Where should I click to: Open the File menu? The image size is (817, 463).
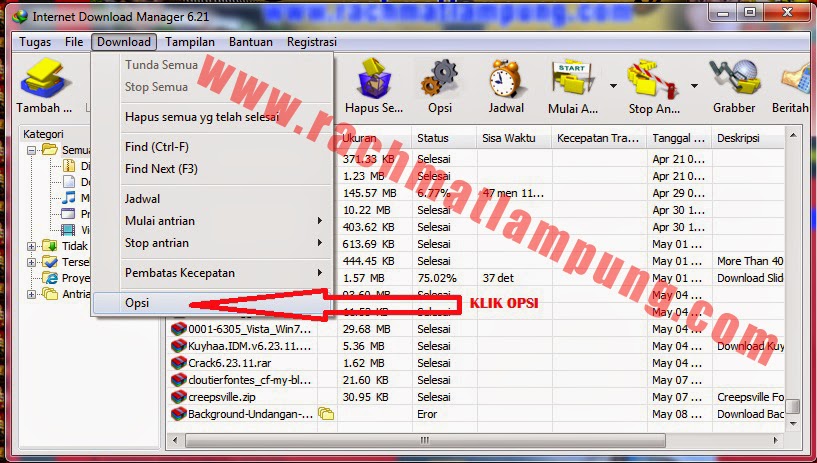[x=74, y=42]
